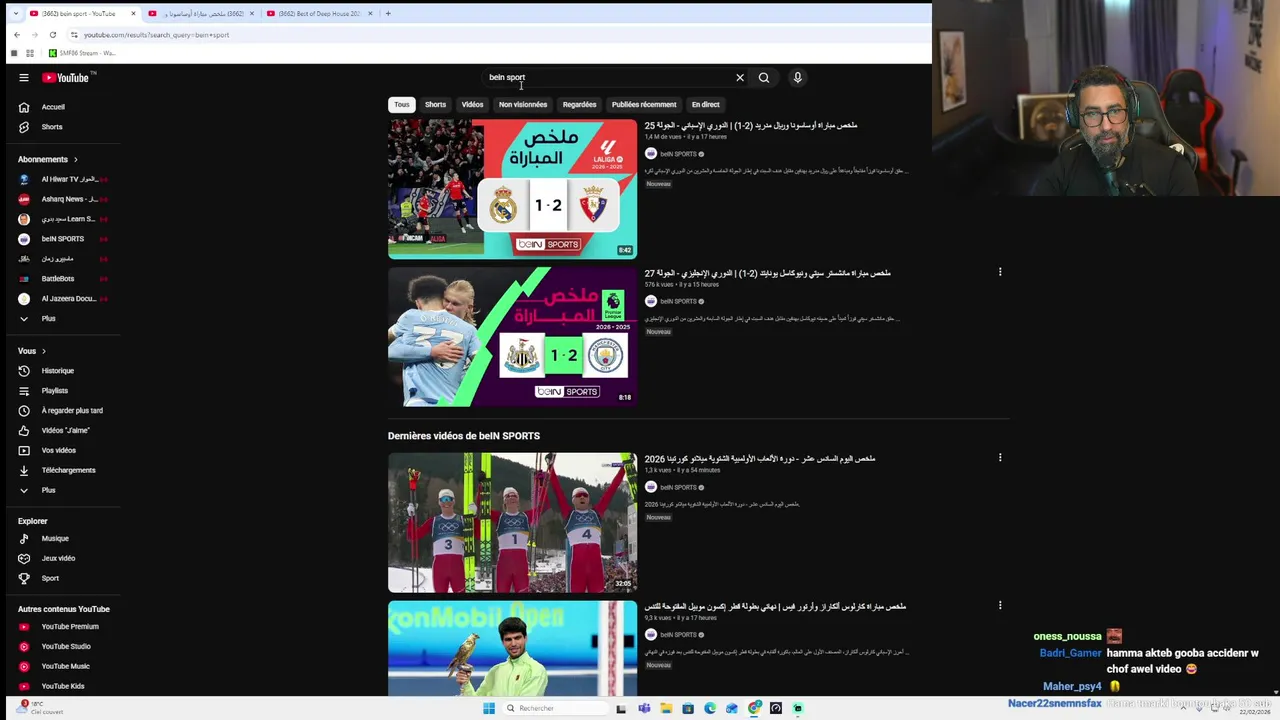Select the Tous filter chip
This screenshot has height=720, width=1280.
click(x=401, y=104)
